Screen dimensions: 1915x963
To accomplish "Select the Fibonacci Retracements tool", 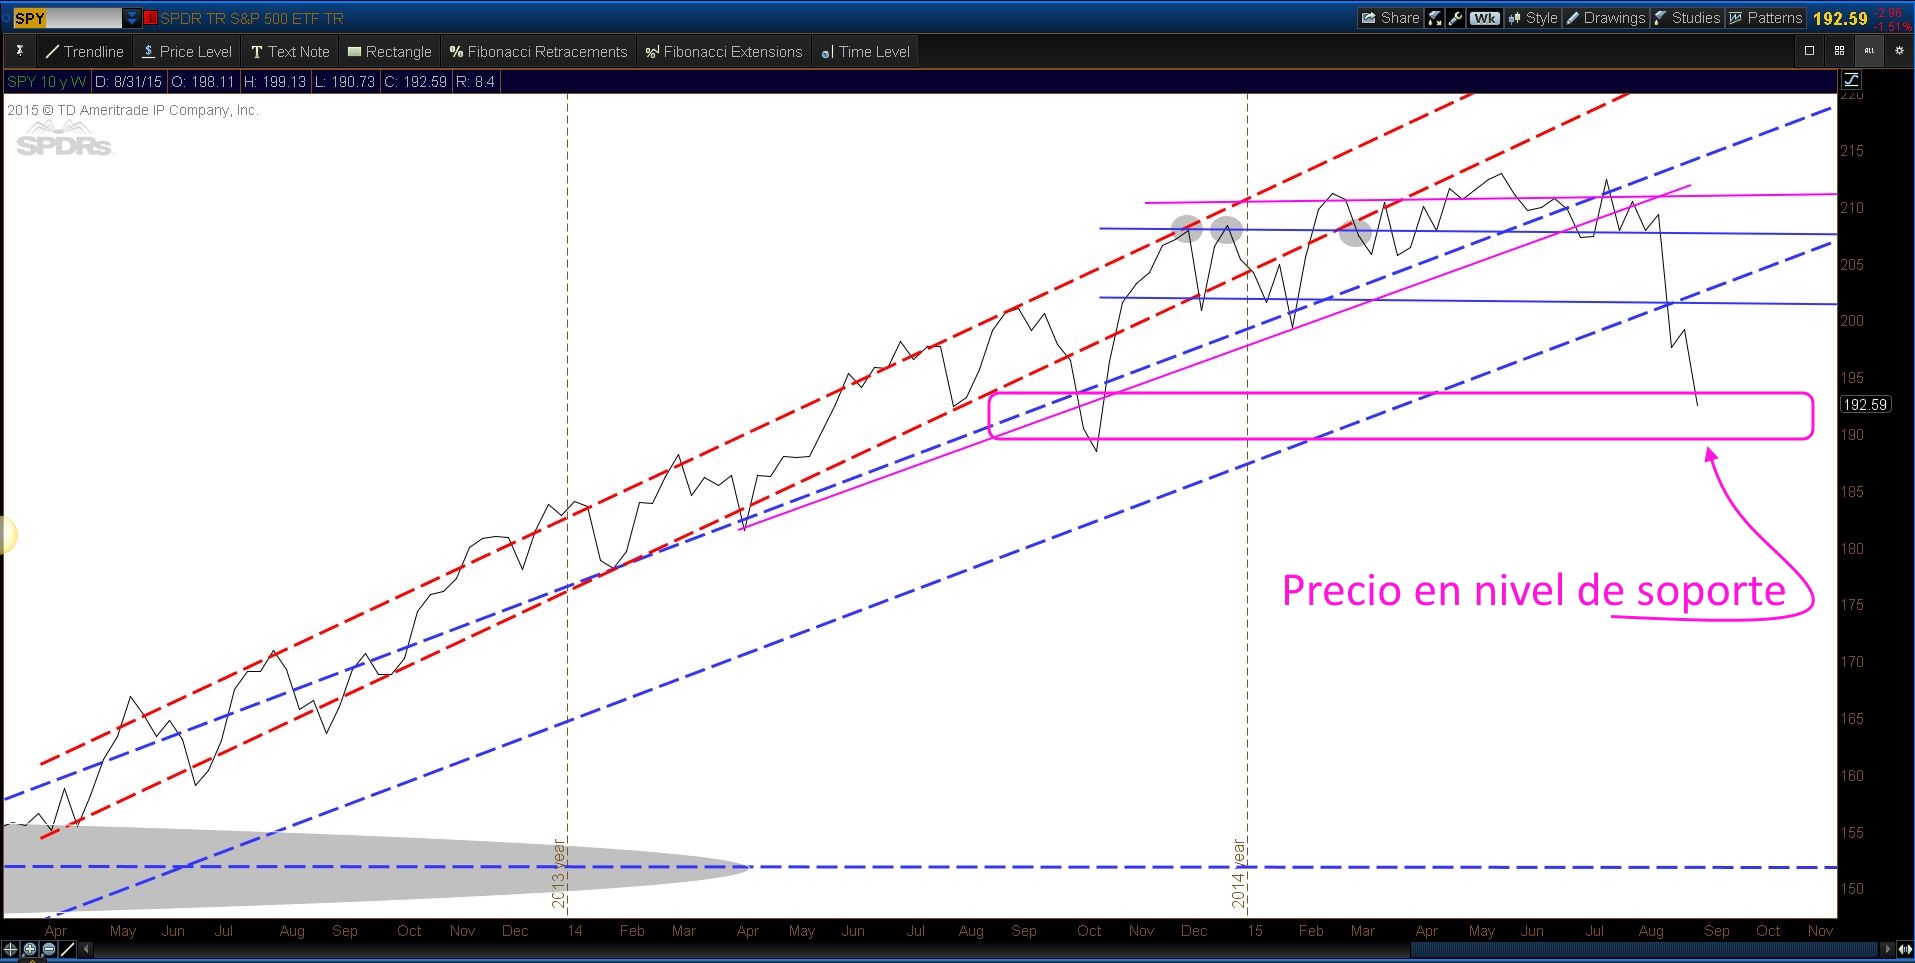I will pyautogui.click(x=538, y=51).
